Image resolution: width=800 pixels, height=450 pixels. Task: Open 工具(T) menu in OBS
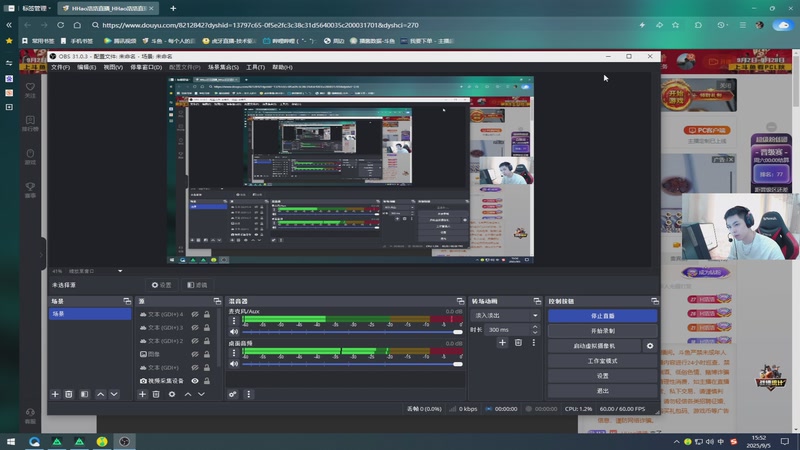255,67
